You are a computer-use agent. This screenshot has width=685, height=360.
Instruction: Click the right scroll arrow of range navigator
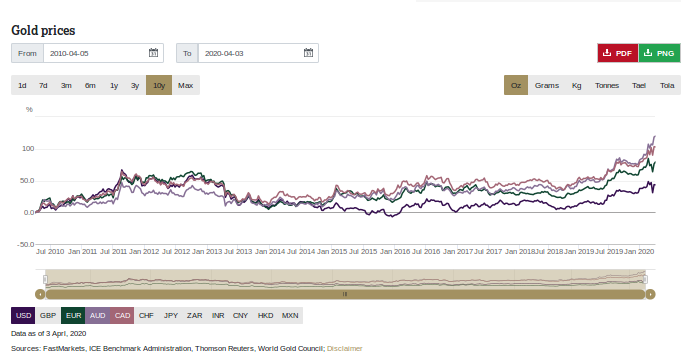pos(650,294)
